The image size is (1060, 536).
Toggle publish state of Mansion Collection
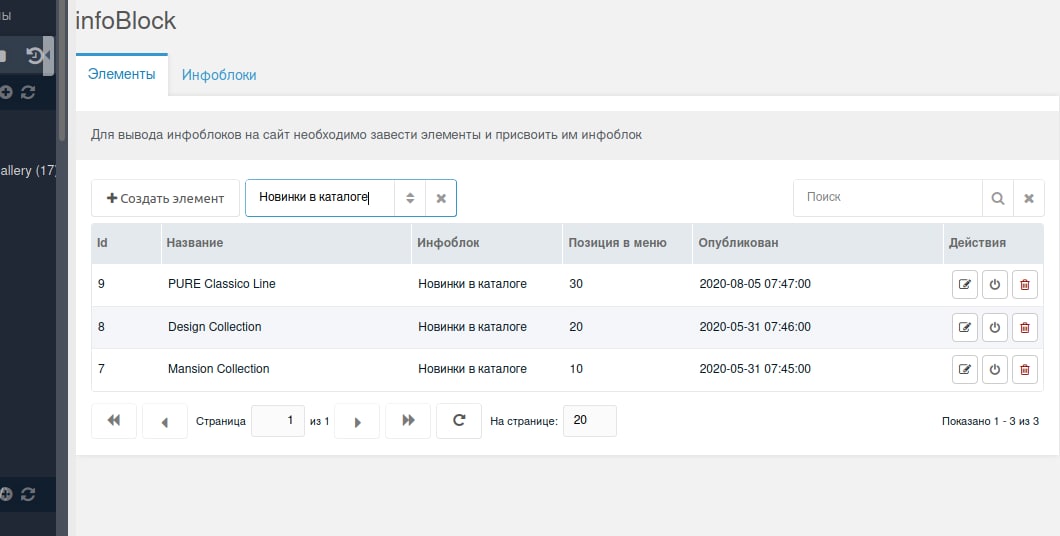point(994,370)
